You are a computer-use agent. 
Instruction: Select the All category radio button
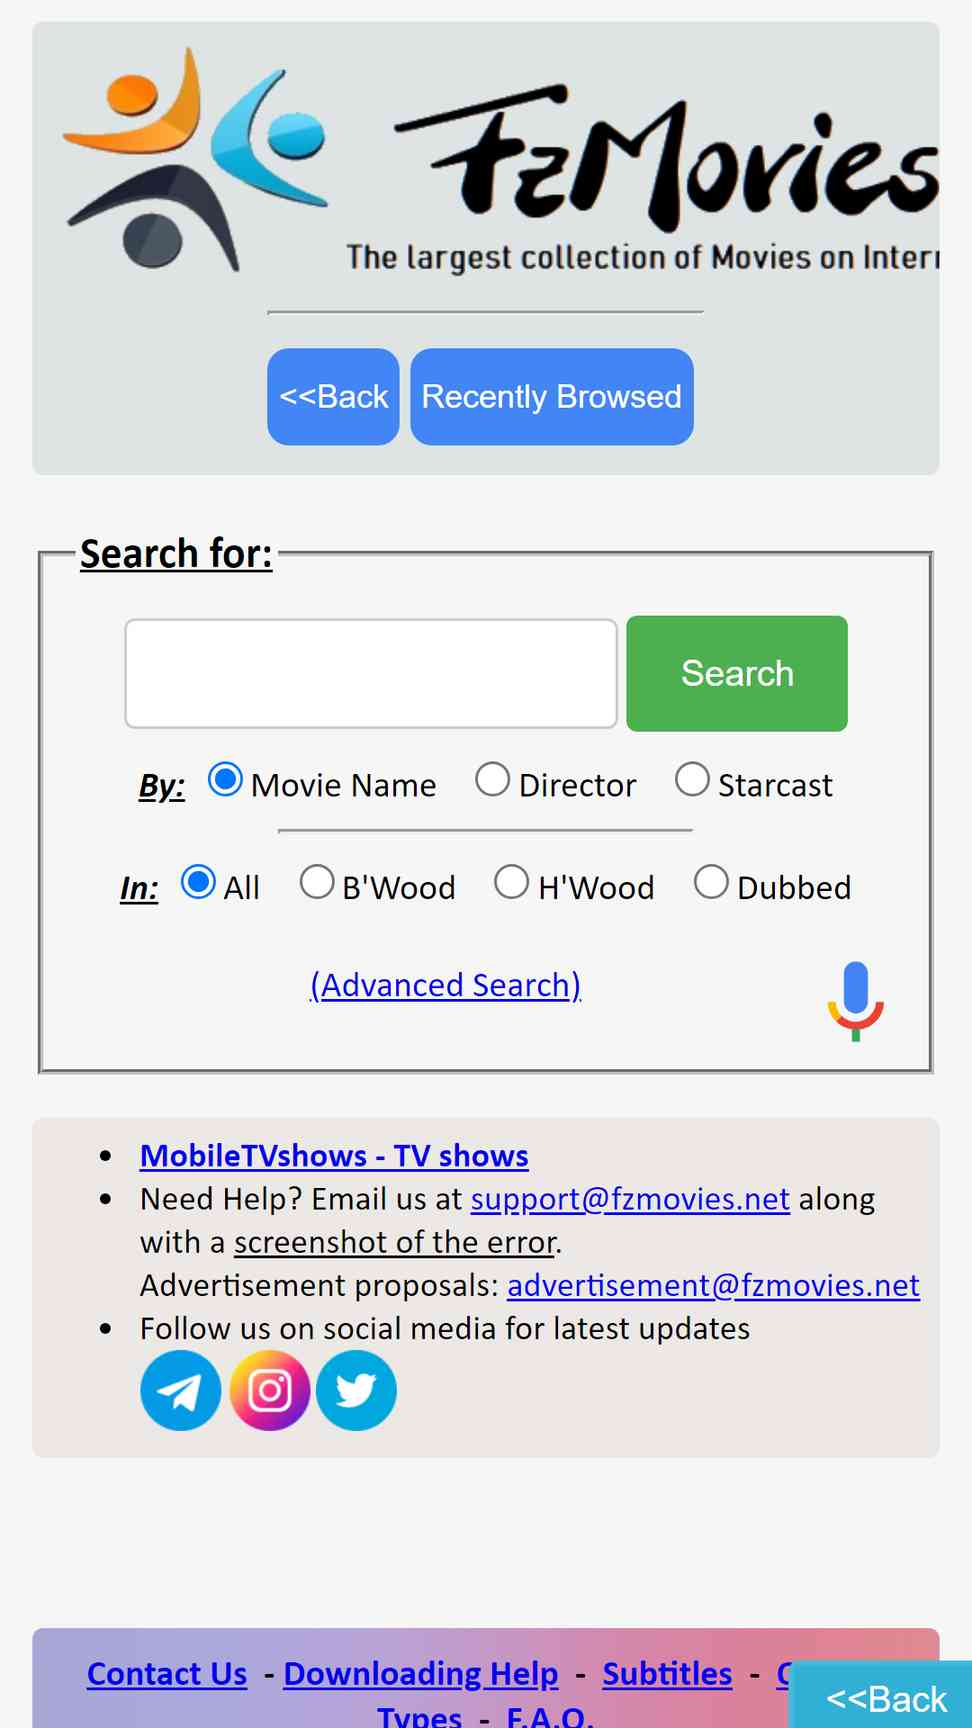pyautogui.click(x=198, y=882)
